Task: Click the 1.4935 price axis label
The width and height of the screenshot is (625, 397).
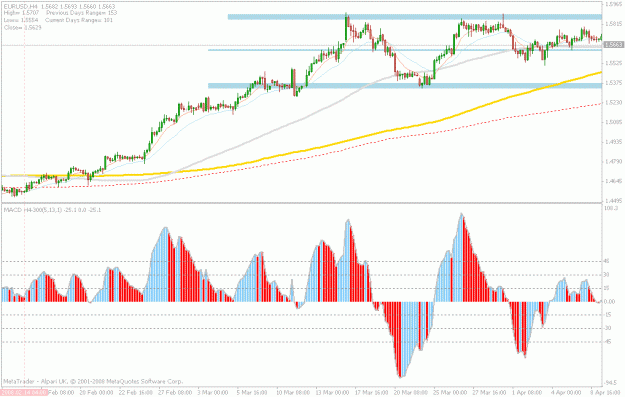Action: 613,142
